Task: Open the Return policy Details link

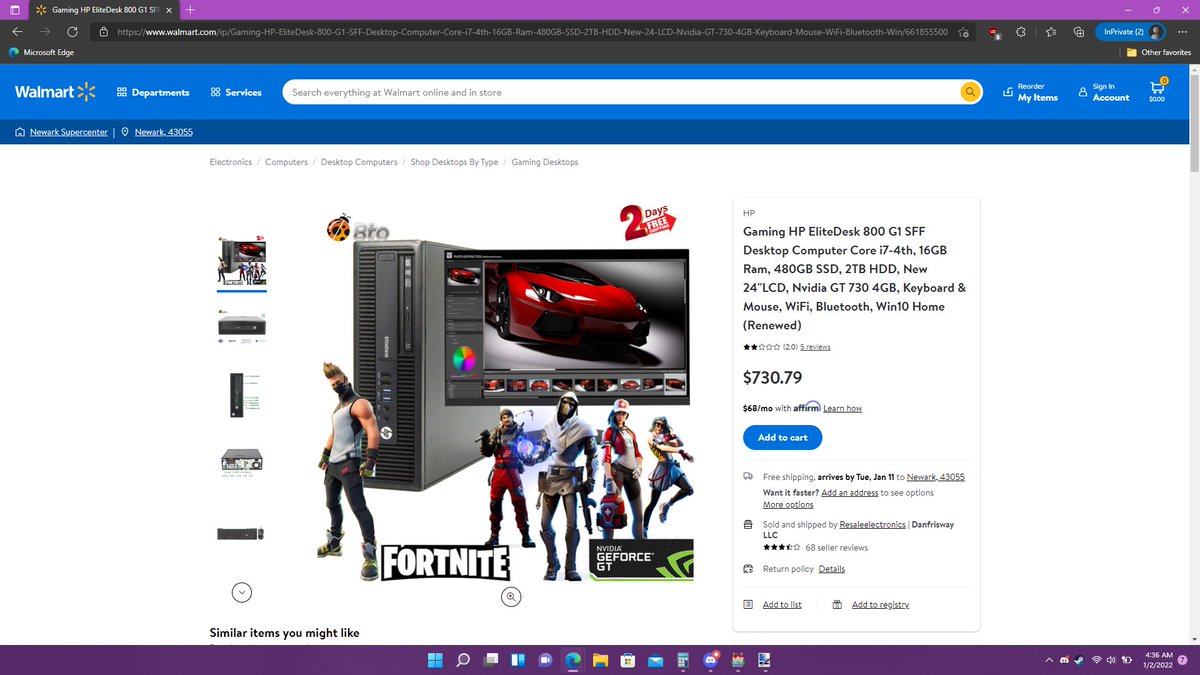Action: [x=832, y=569]
